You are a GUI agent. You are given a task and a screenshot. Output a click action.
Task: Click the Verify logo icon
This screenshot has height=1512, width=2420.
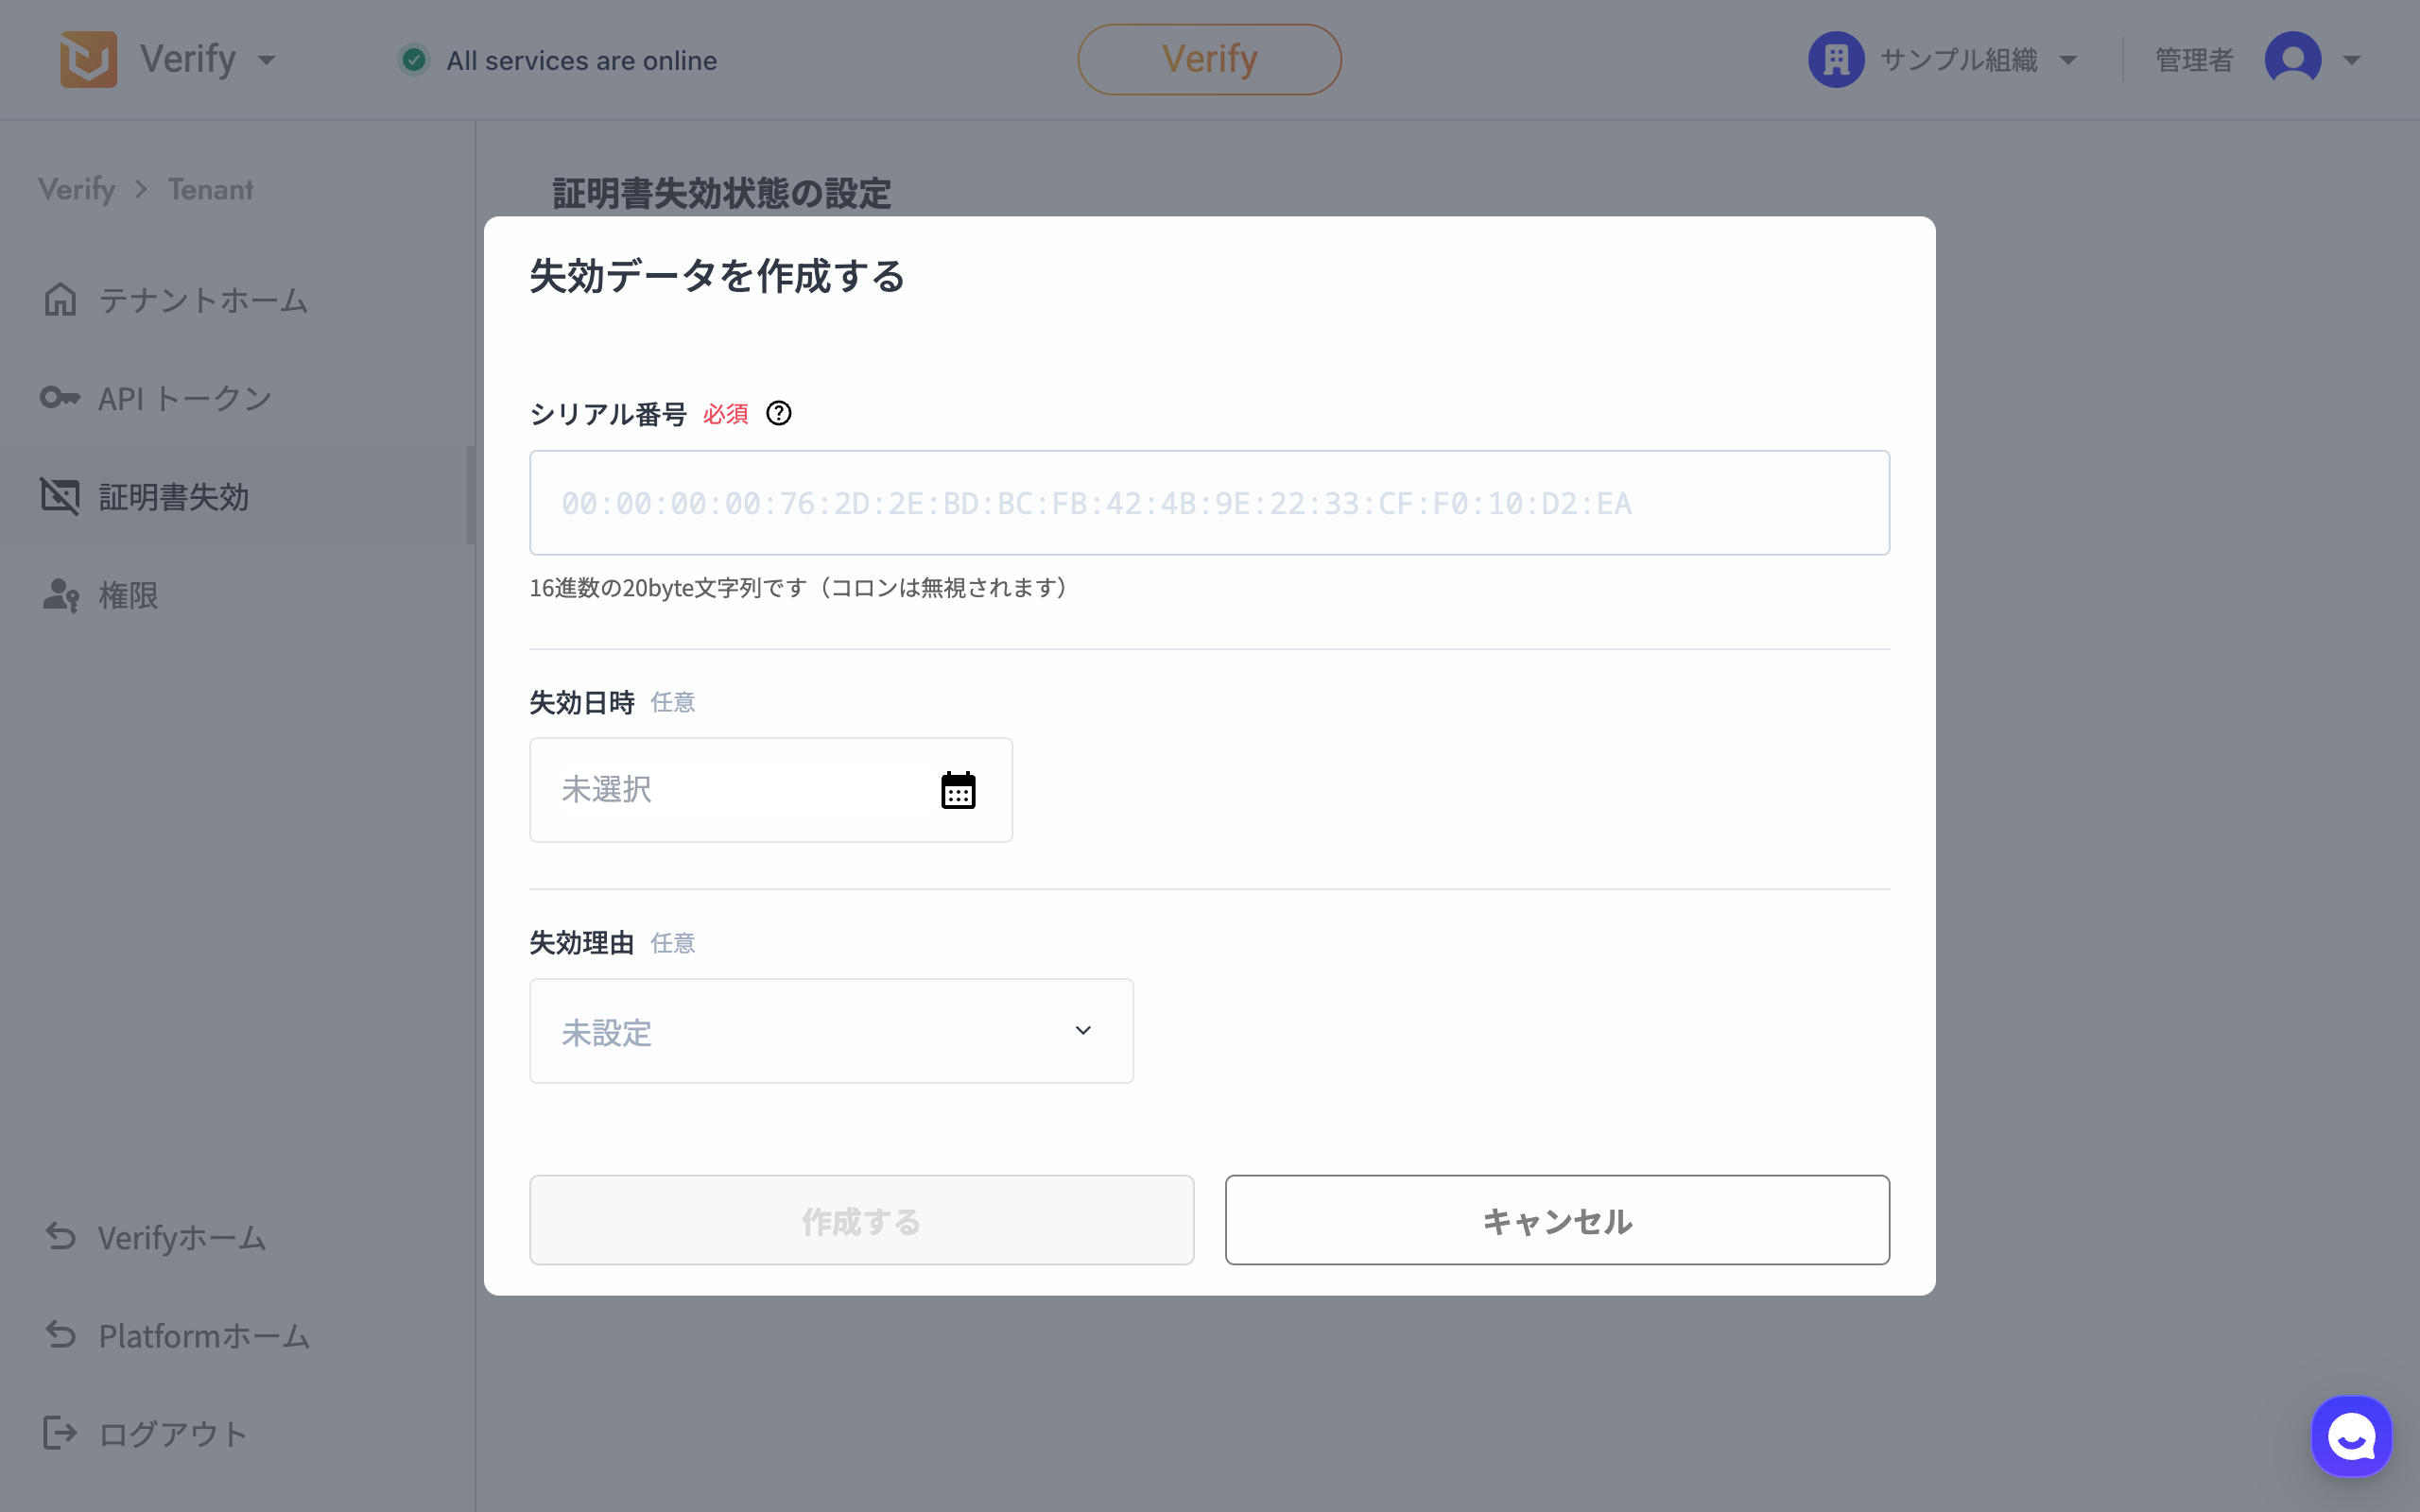click(x=88, y=60)
